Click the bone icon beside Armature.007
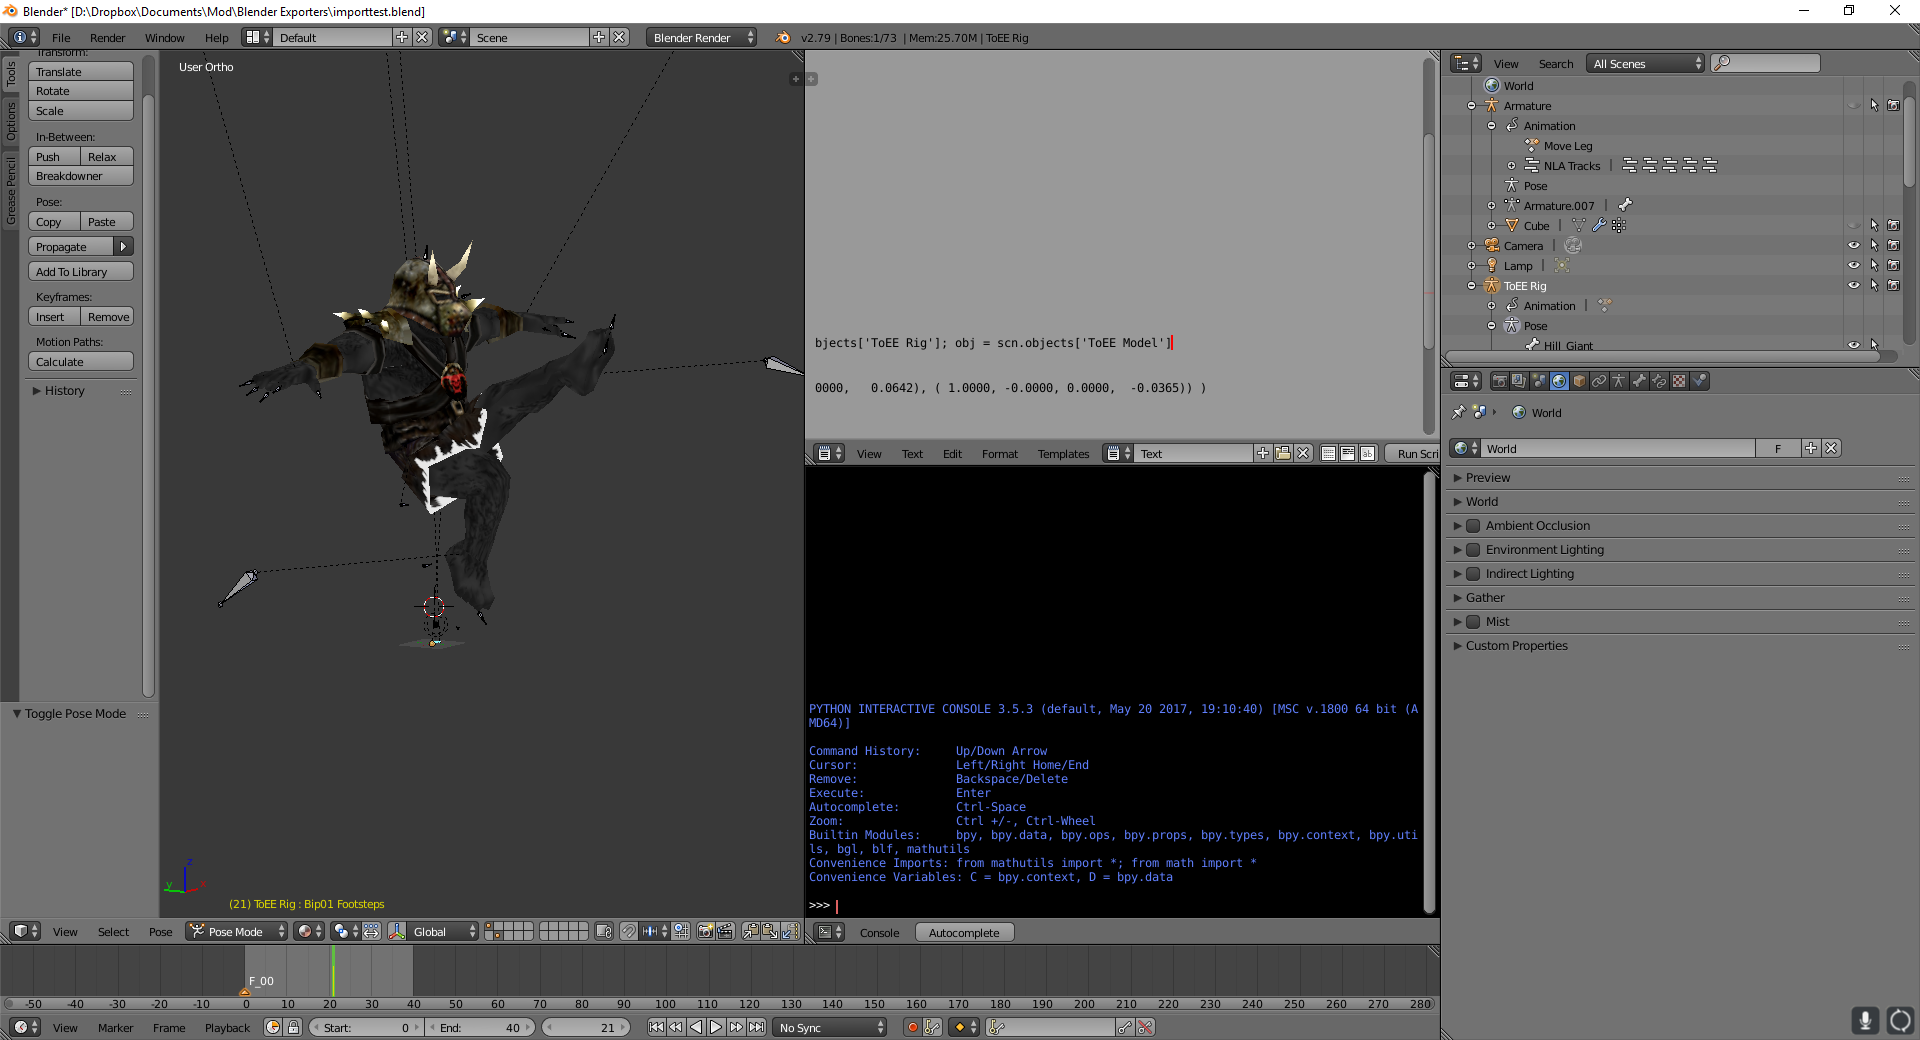The width and height of the screenshot is (1920, 1040). coord(1625,206)
